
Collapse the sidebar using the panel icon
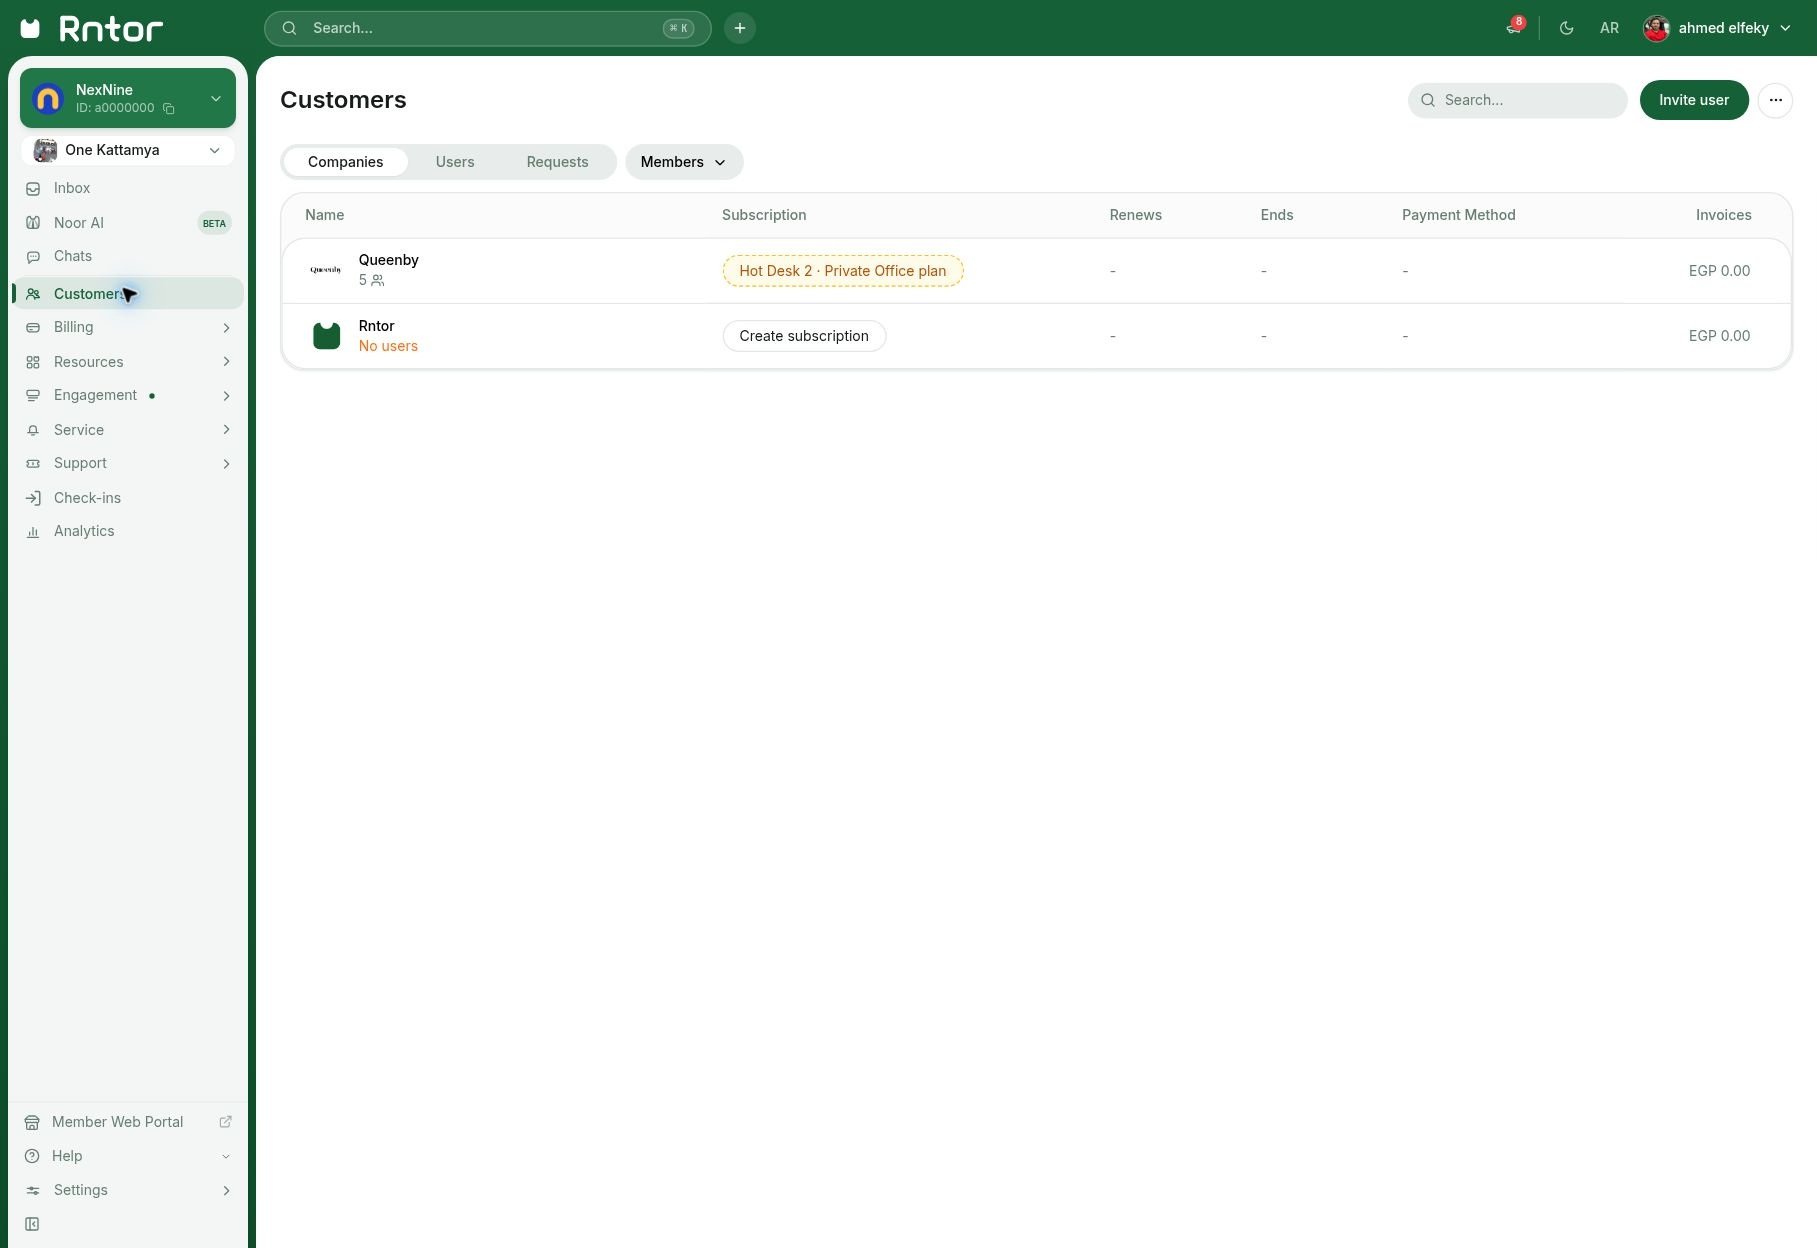tap(32, 1224)
